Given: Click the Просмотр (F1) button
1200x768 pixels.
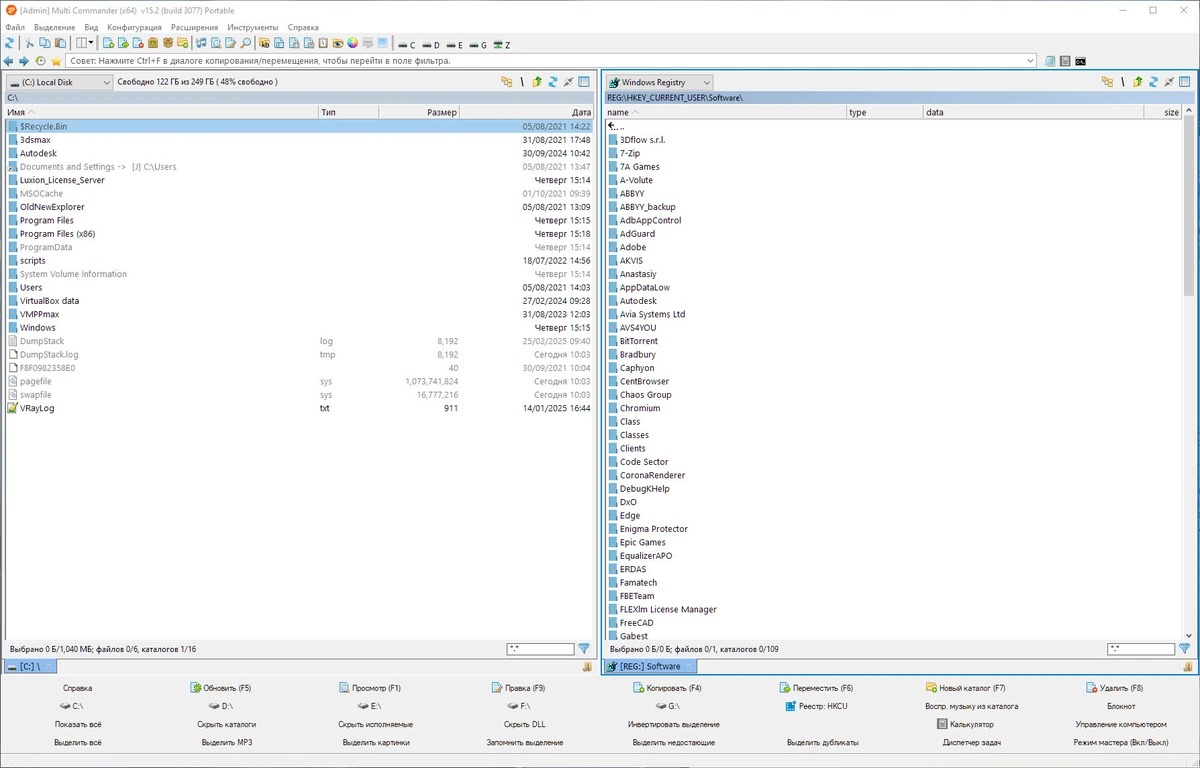Looking at the screenshot, I should click(x=370, y=688).
